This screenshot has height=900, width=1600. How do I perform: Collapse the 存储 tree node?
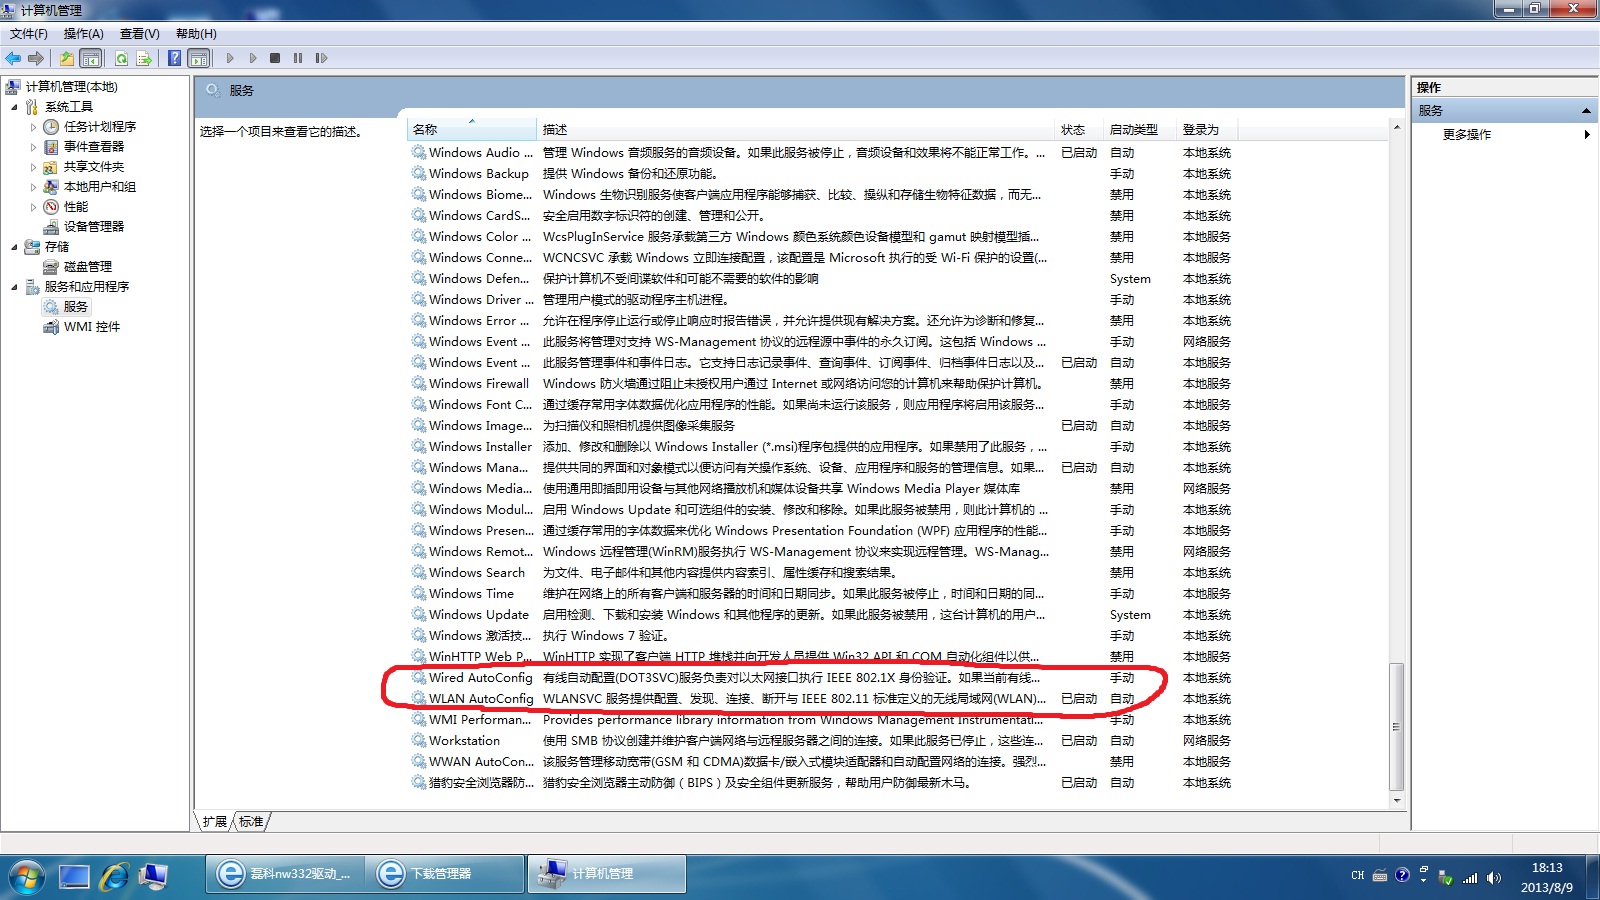click(x=14, y=247)
